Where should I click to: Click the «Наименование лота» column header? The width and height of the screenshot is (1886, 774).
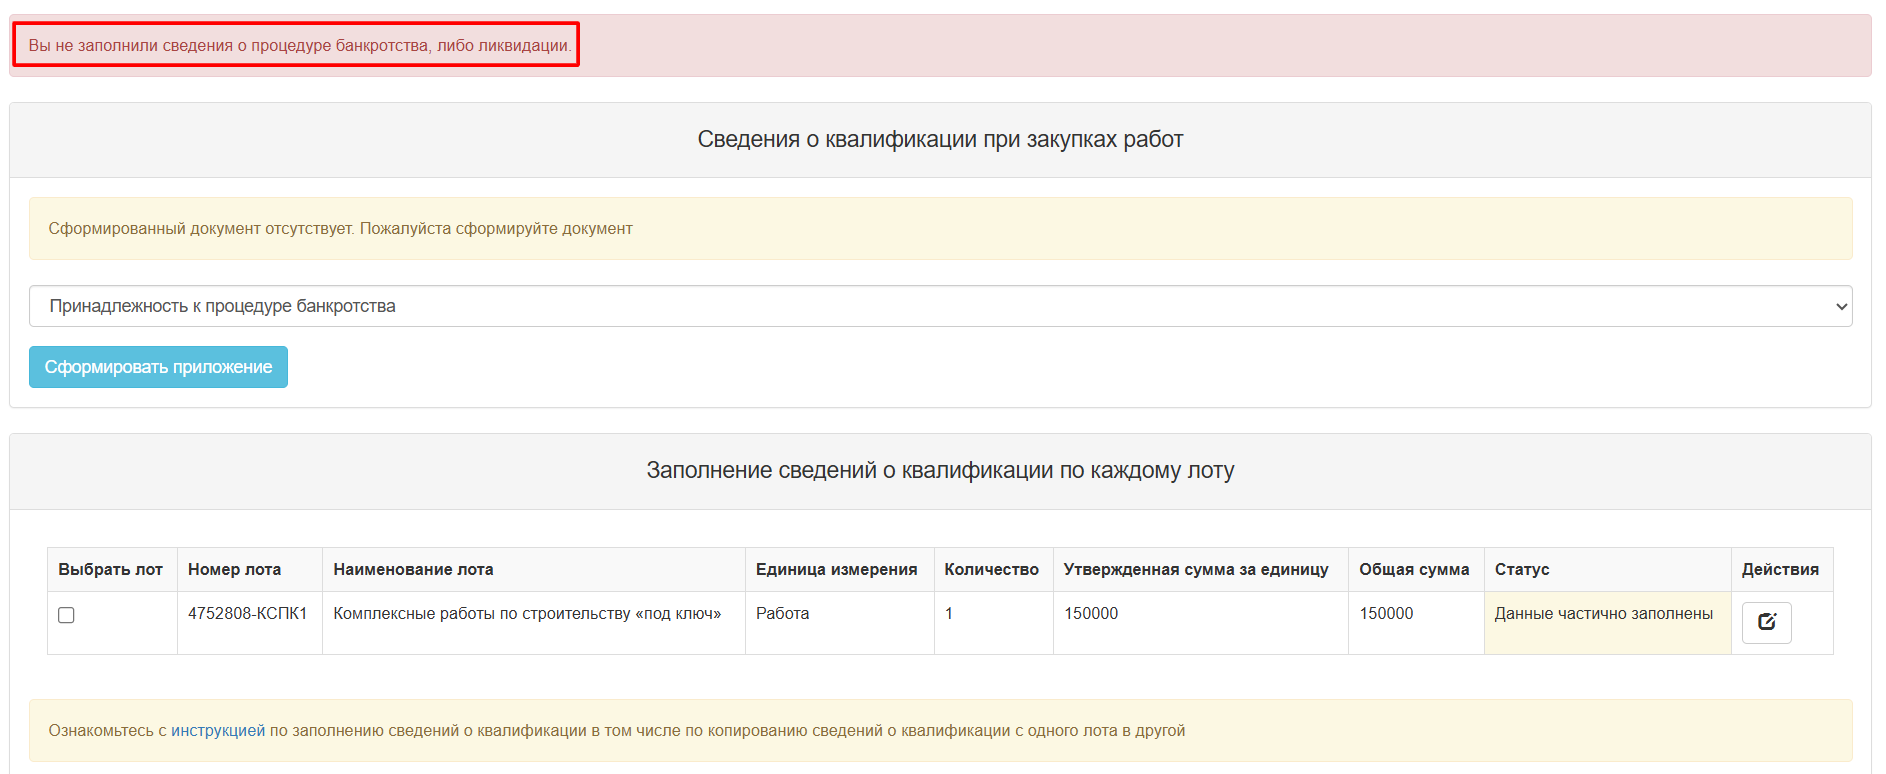tap(413, 569)
